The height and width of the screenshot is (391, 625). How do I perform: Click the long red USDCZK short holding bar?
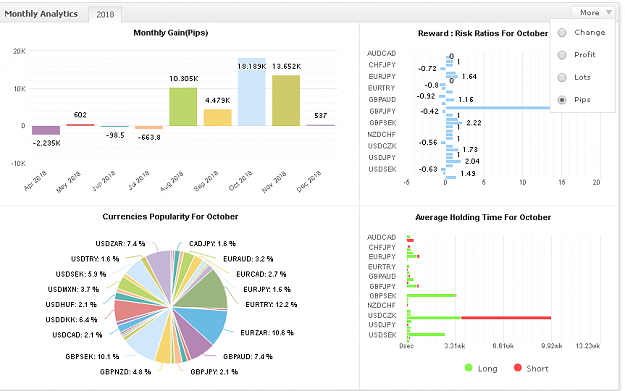[506, 318]
